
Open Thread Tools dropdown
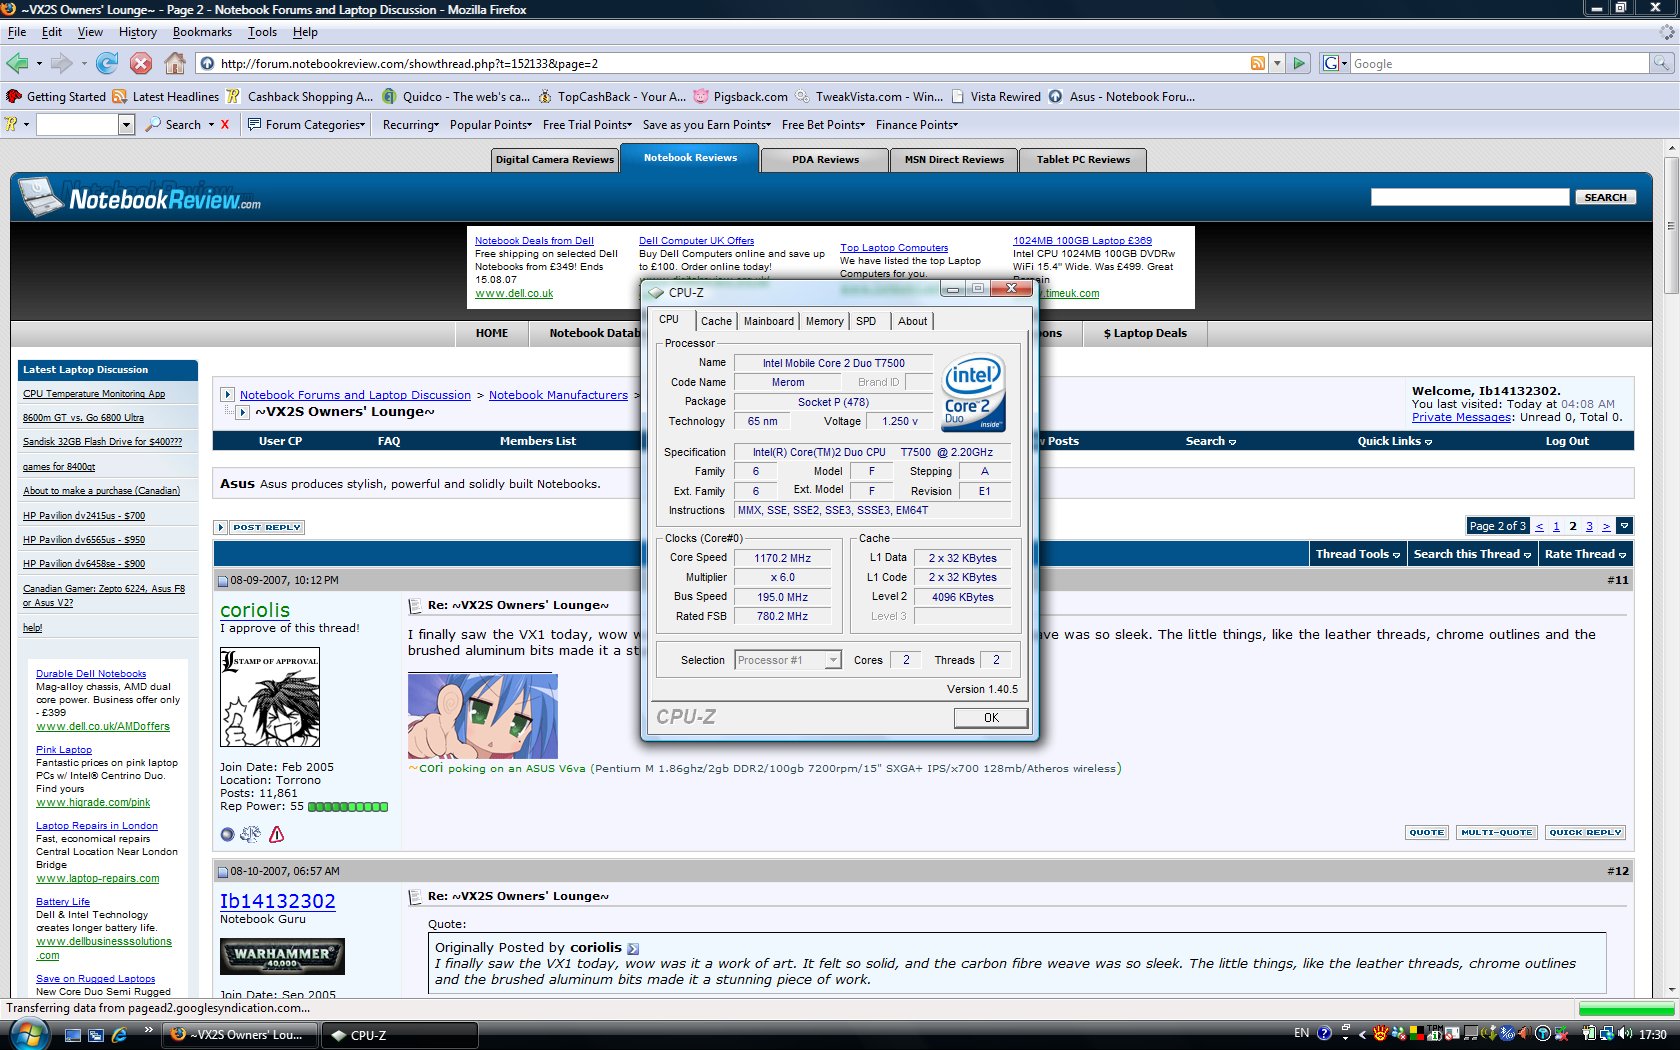(1358, 554)
